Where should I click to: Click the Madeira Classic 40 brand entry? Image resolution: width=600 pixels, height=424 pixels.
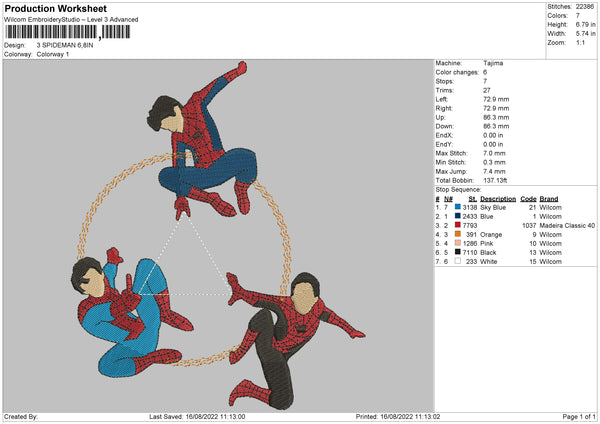pyautogui.click(x=567, y=225)
